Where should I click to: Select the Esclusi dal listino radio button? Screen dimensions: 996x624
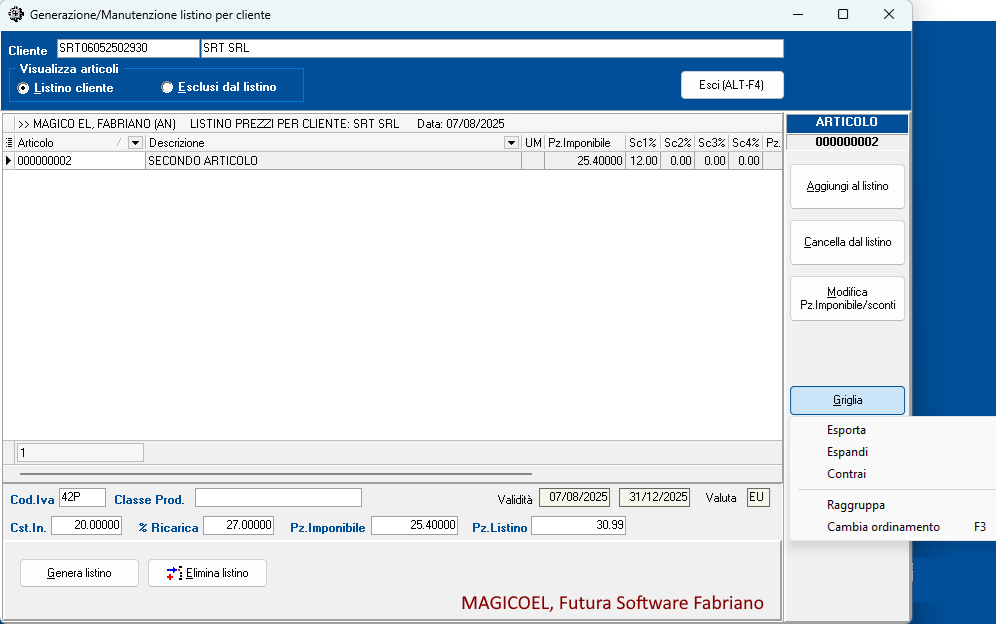click(167, 88)
